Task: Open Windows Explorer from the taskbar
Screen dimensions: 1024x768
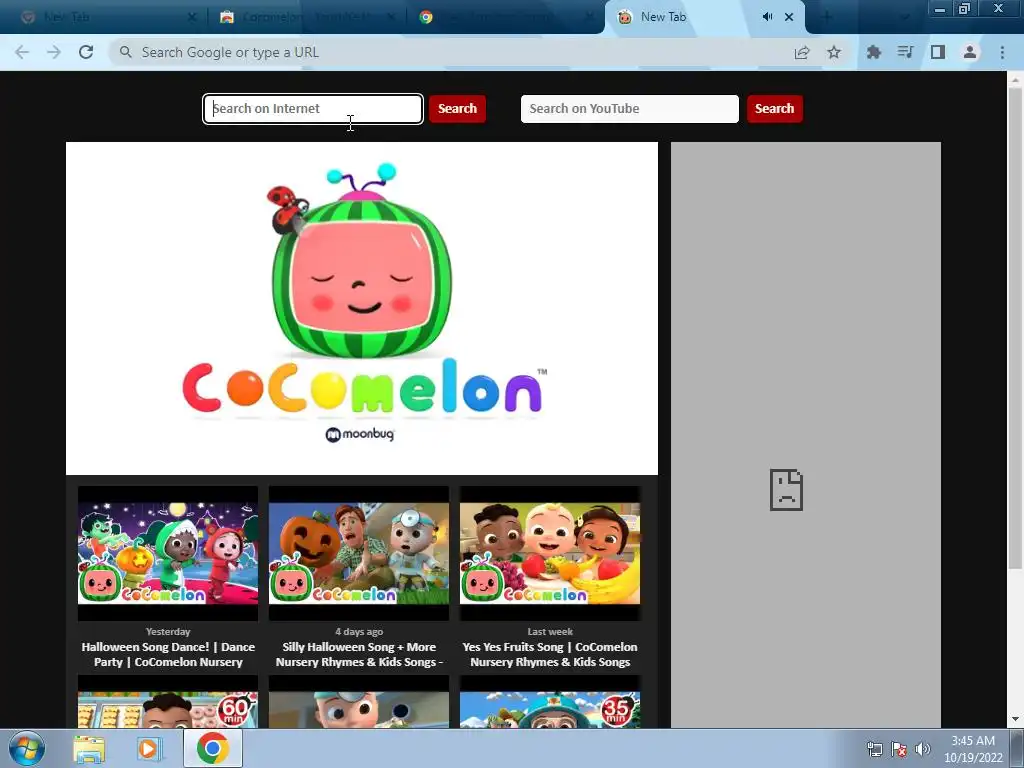Action: click(89, 750)
